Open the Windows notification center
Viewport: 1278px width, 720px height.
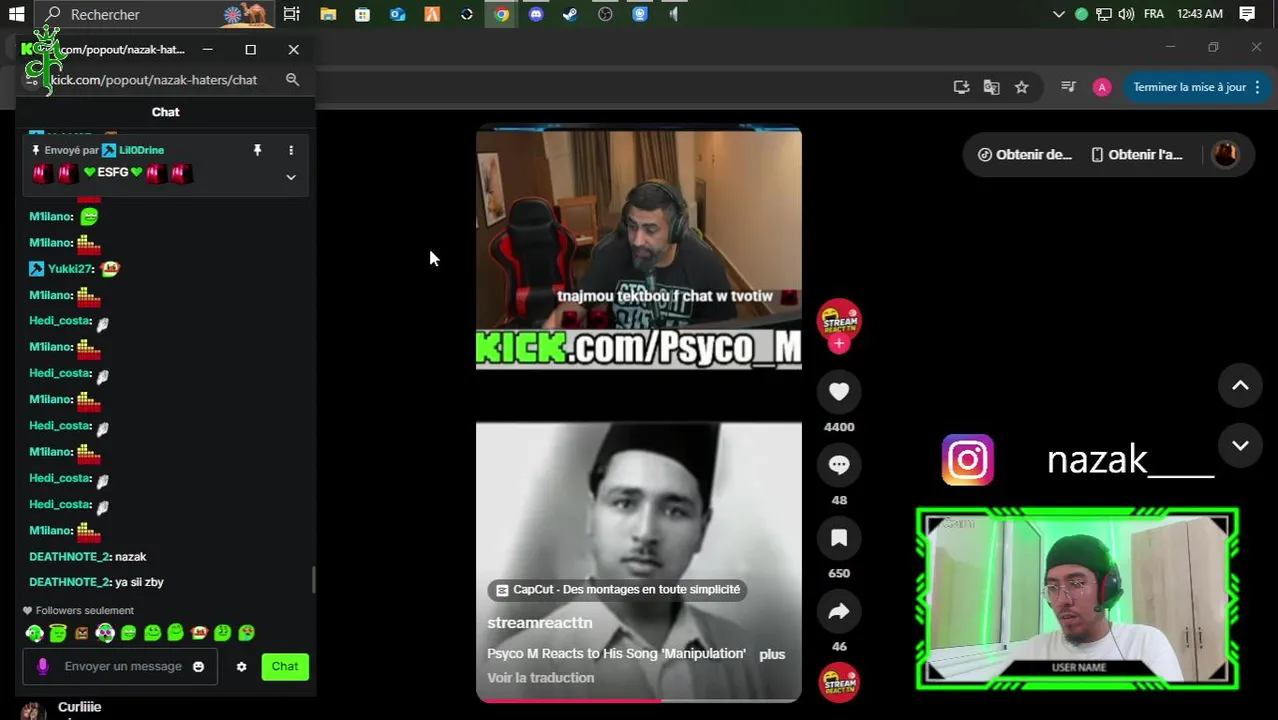pyautogui.click(x=1247, y=14)
